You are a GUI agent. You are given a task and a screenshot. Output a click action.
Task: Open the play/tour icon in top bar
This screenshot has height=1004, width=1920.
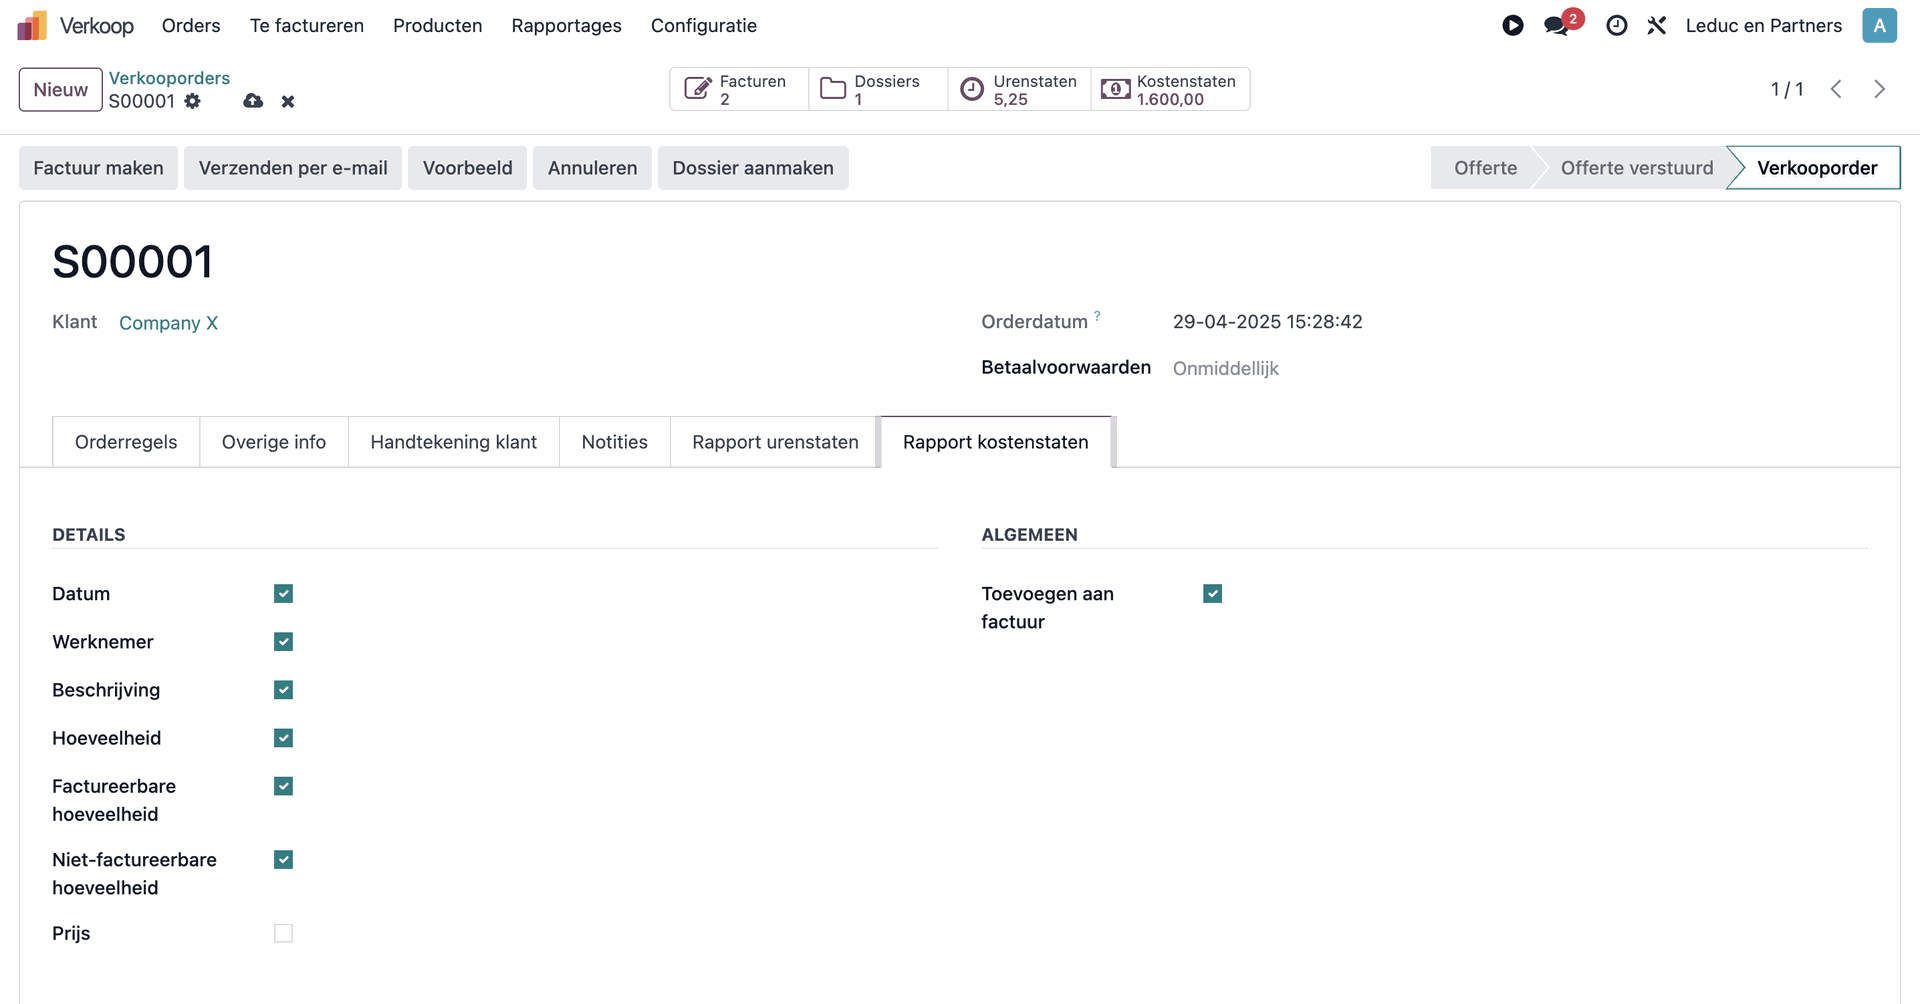tap(1512, 26)
